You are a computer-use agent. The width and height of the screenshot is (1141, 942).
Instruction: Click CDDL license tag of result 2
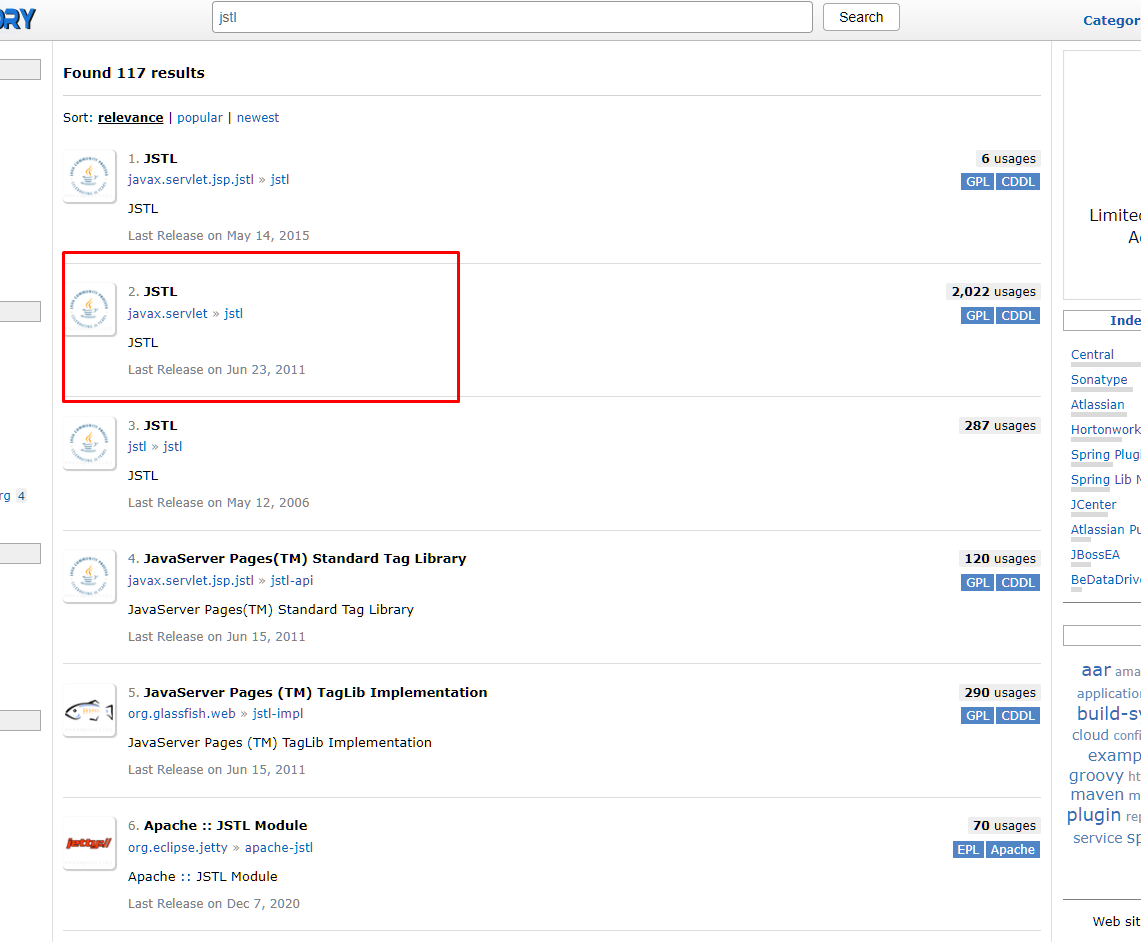point(1017,316)
